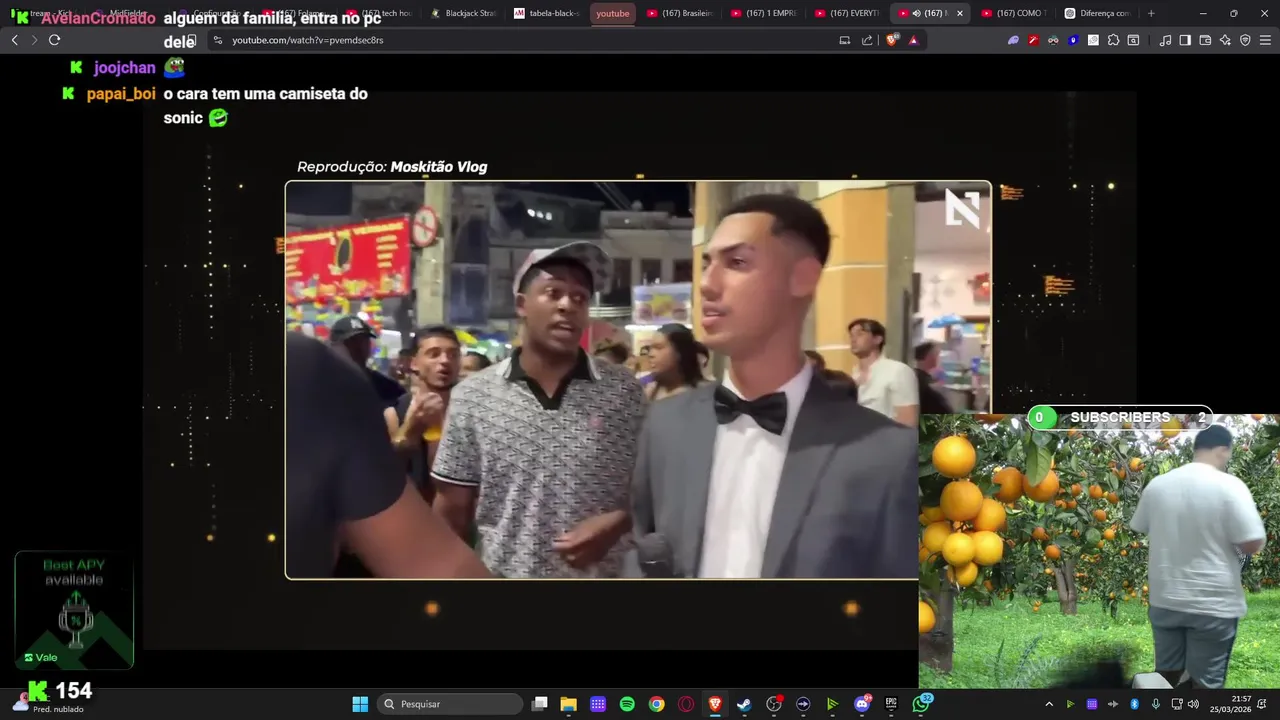Click the papai_boi chat username
This screenshot has width=1280, height=720.
click(x=121, y=94)
